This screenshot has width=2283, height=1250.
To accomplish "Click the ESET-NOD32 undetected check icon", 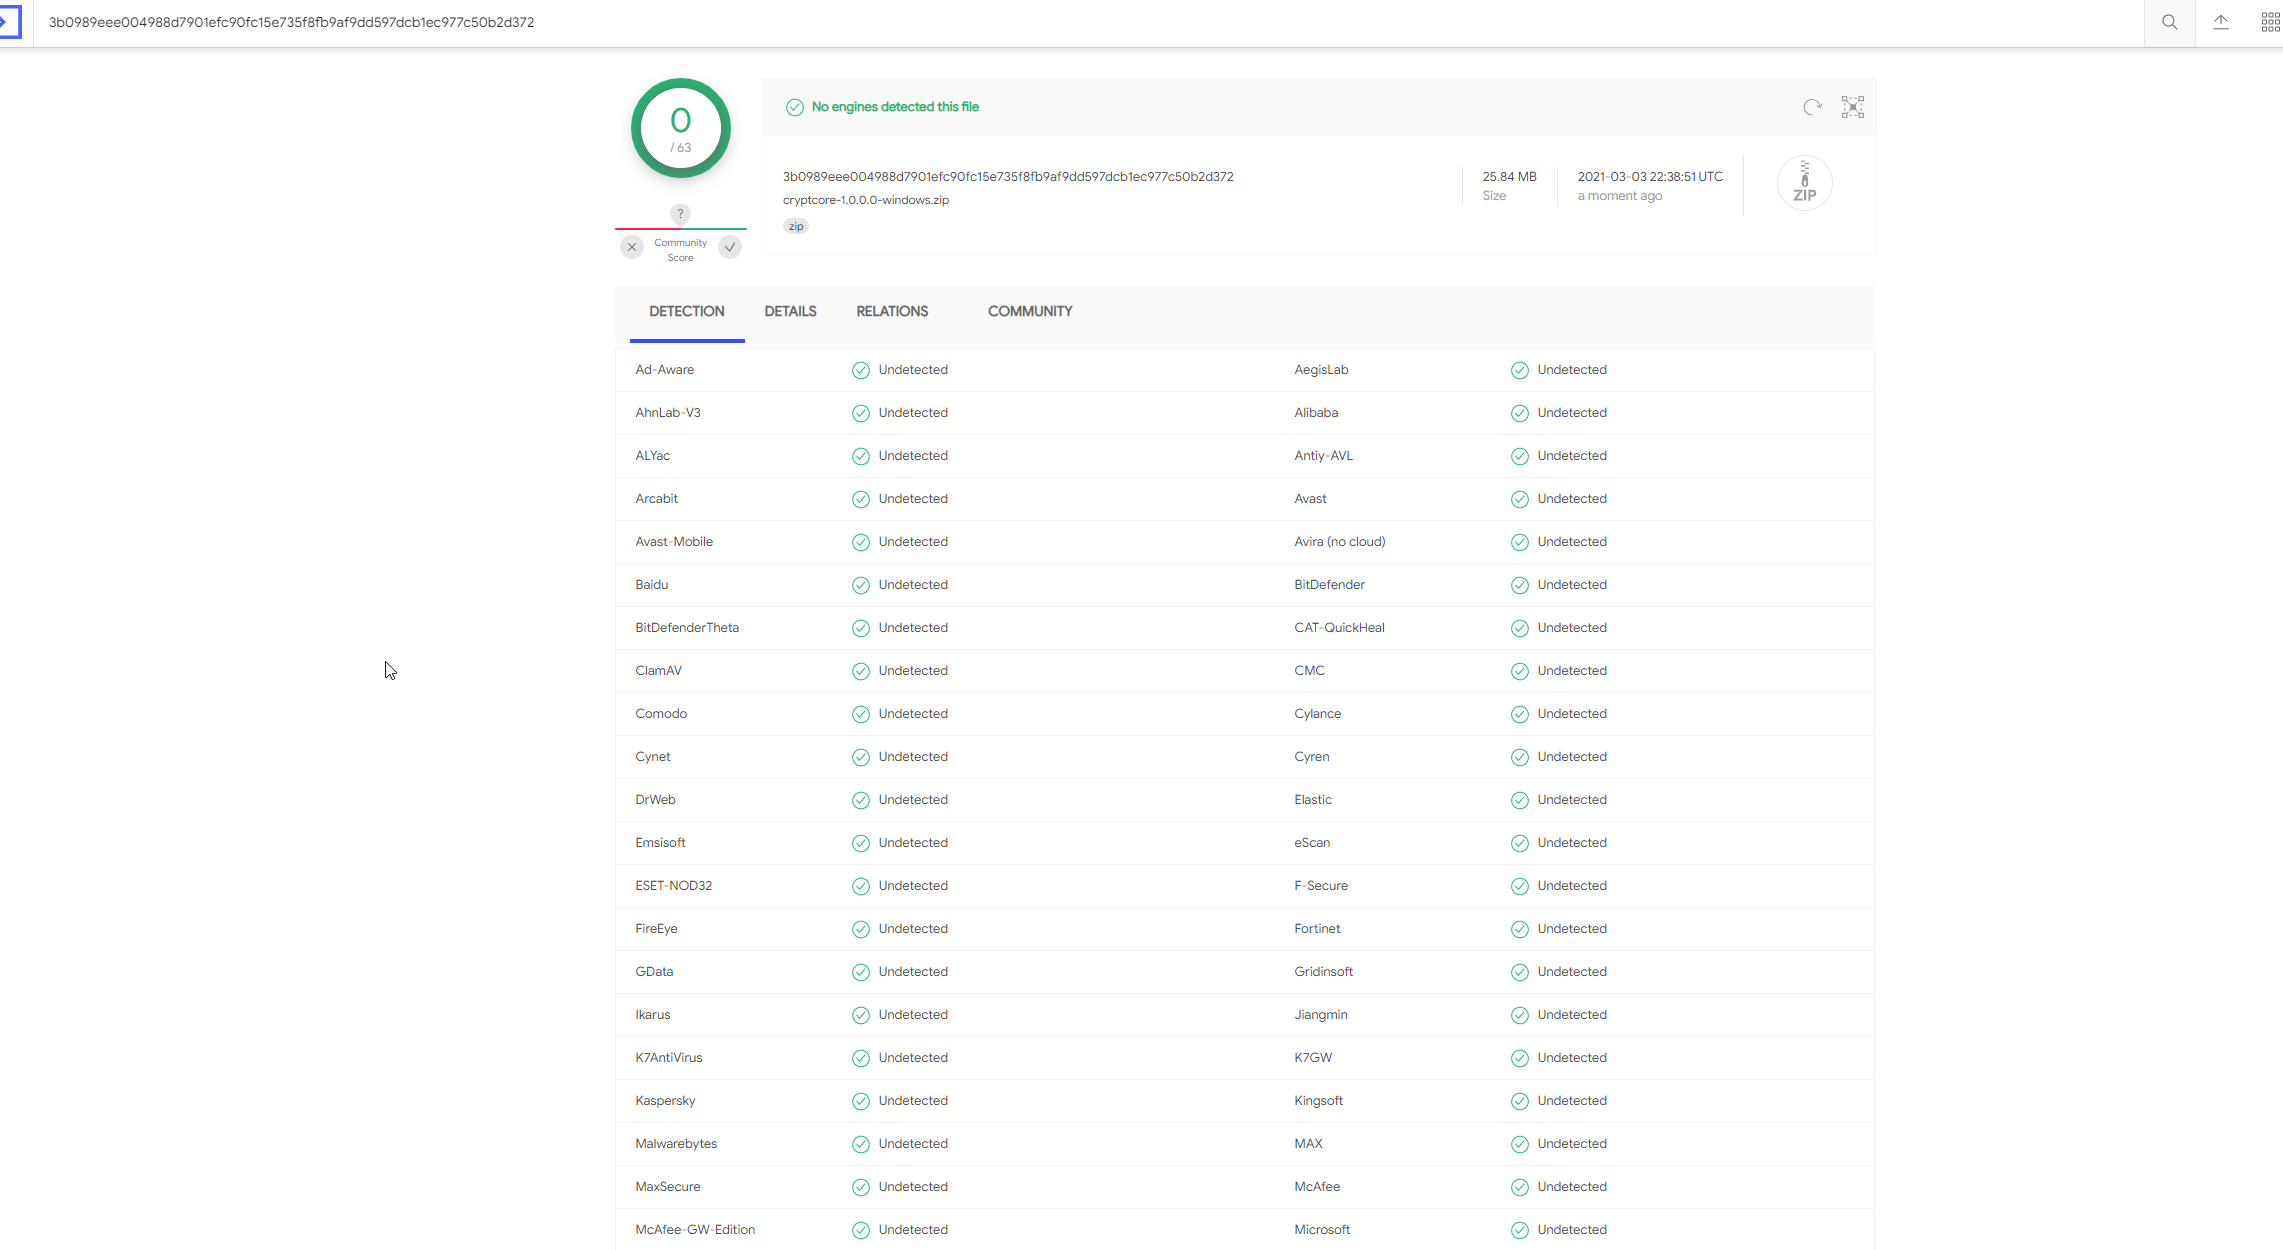I will [x=860, y=886].
